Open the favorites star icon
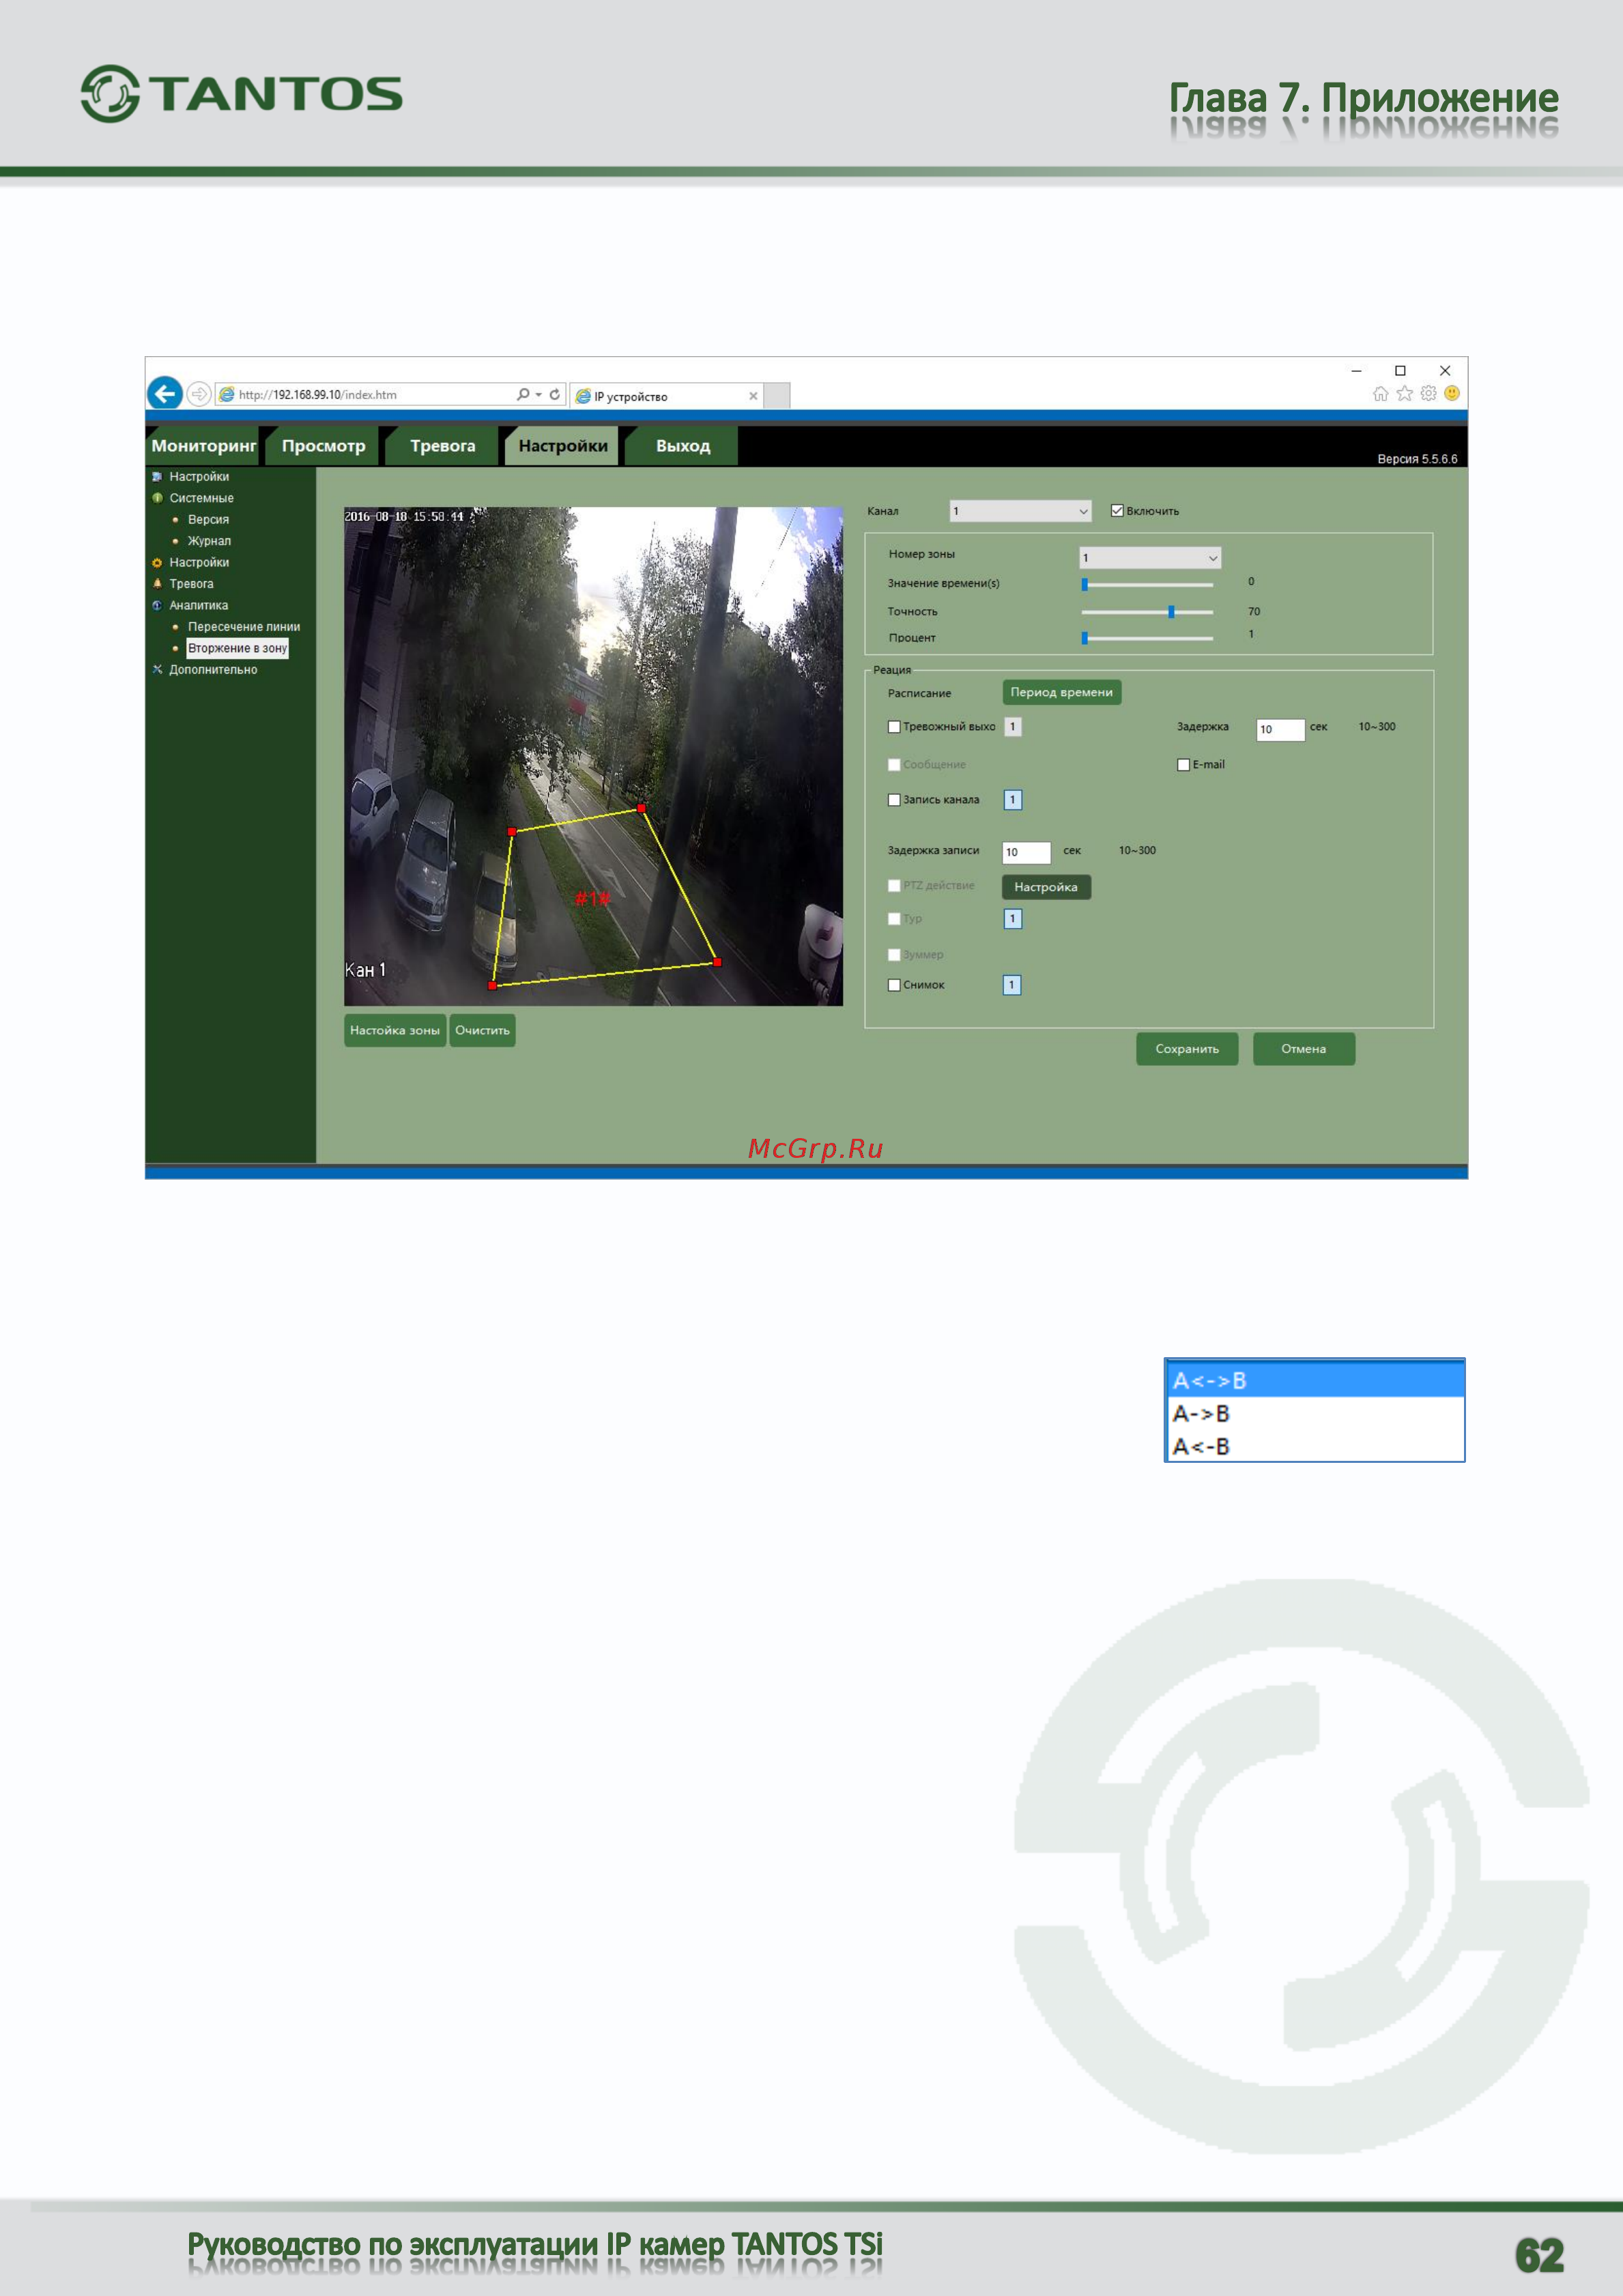This screenshot has height=2296, width=1623. click(1404, 394)
